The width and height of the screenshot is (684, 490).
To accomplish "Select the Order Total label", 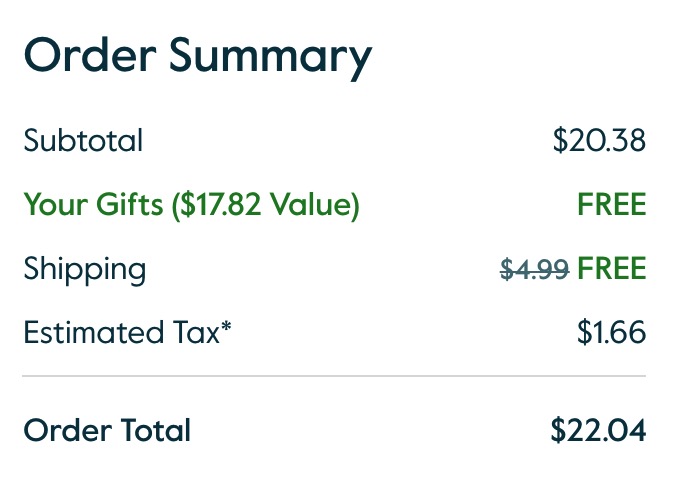I will coord(107,431).
